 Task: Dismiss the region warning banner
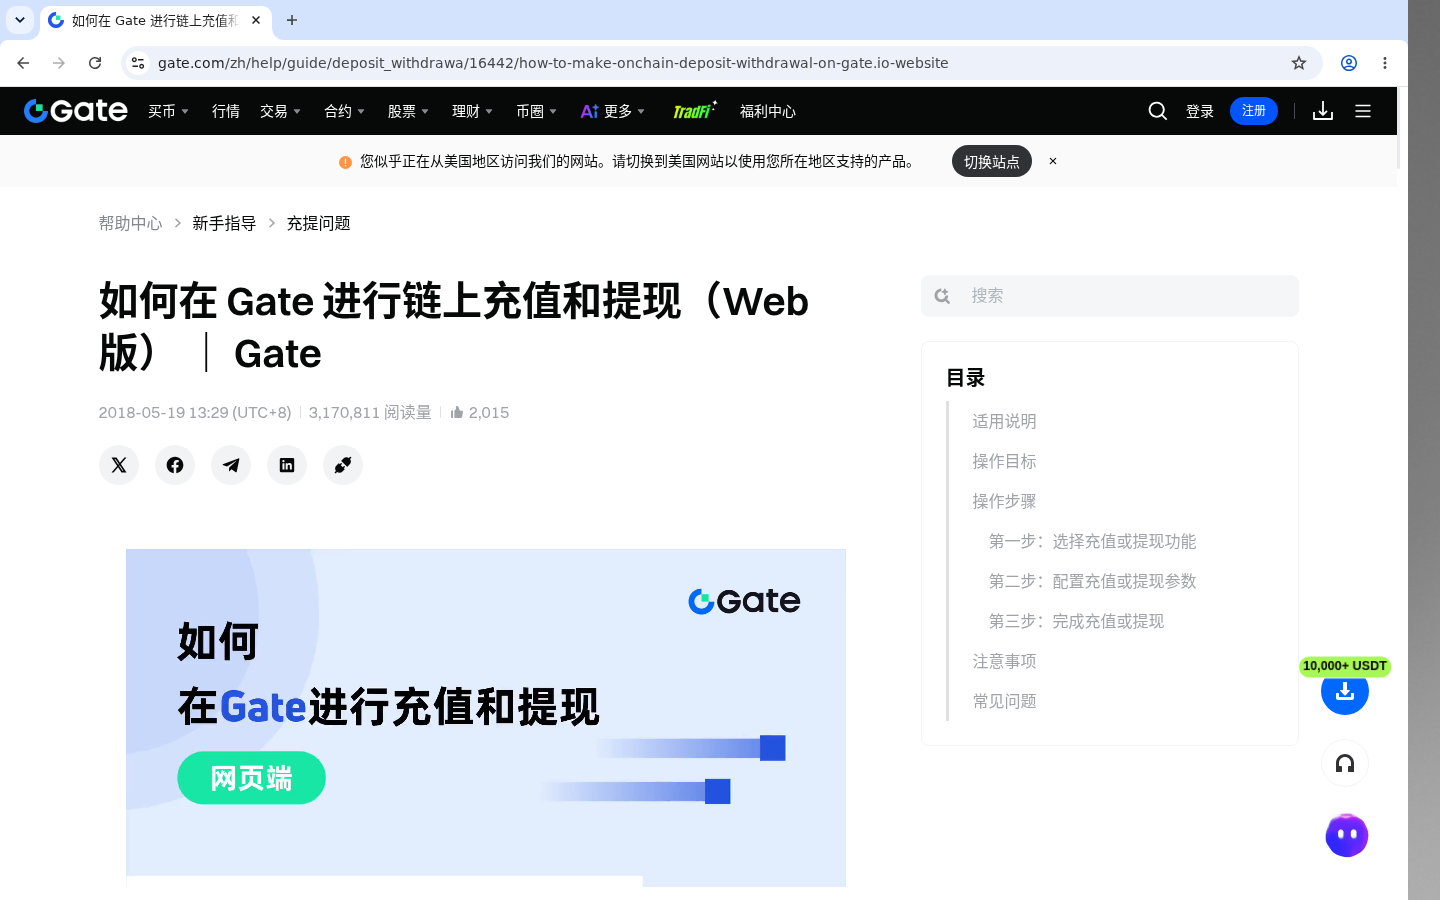[x=1053, y=161]
